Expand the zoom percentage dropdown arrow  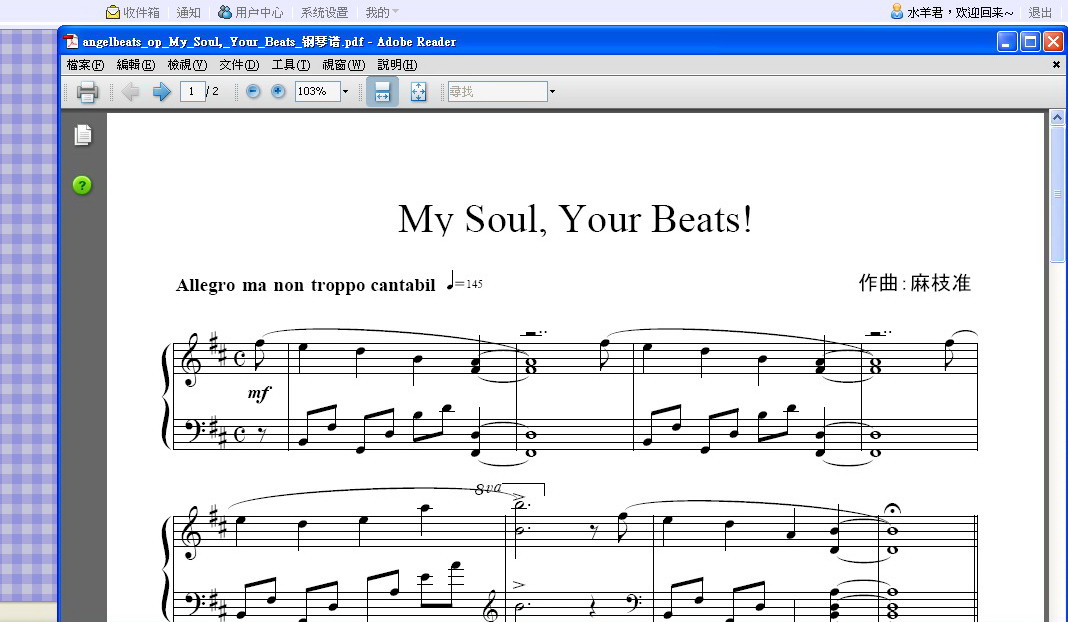(345, 91)
